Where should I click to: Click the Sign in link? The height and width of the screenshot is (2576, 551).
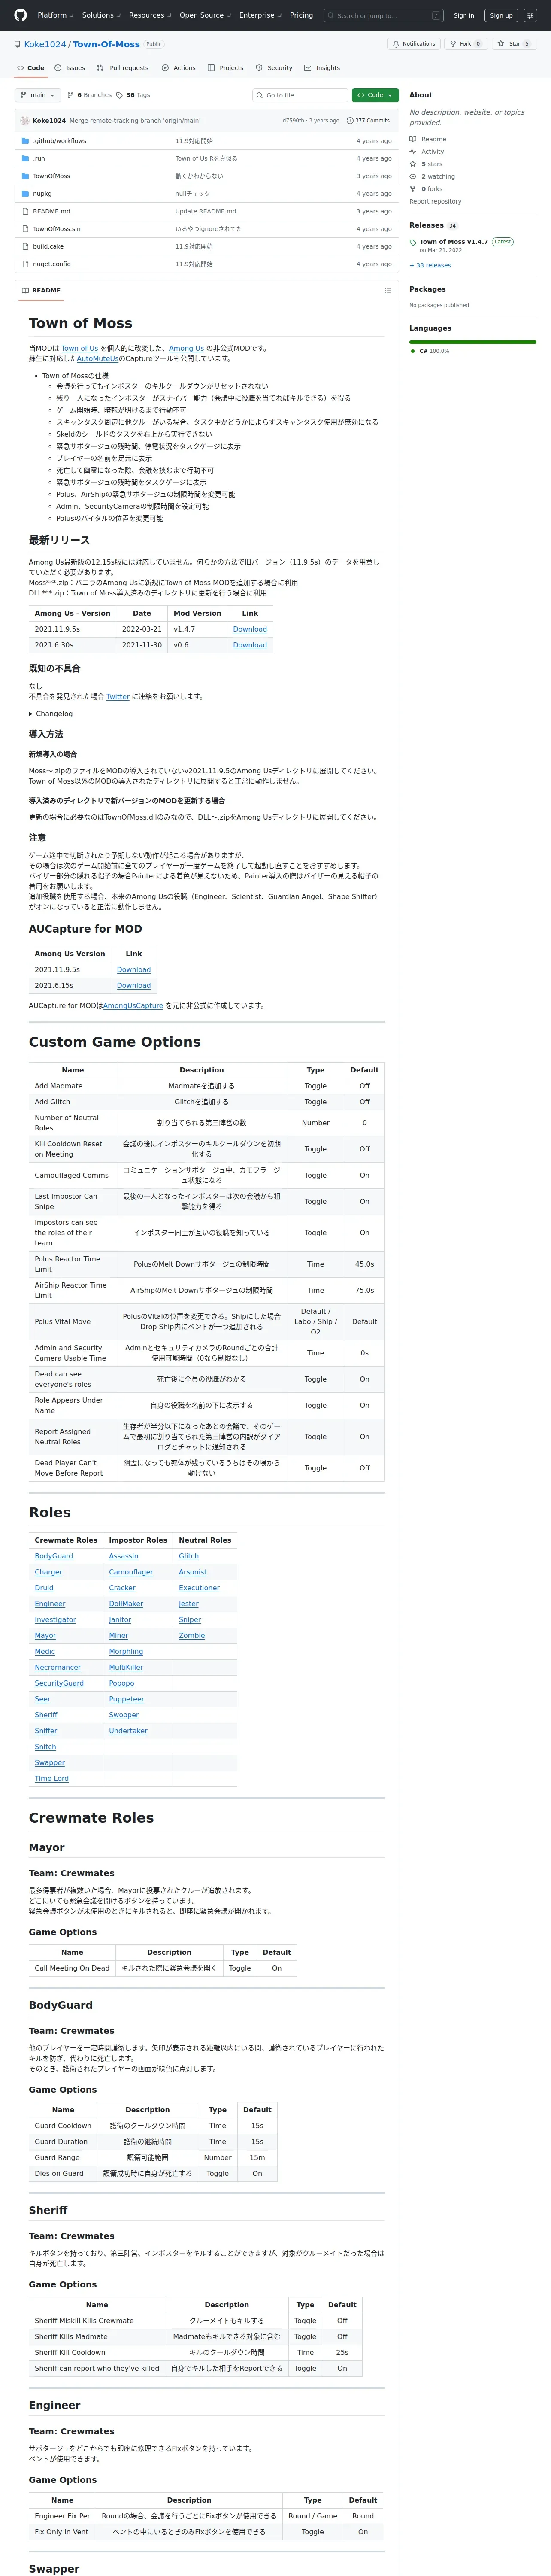tap(464, 15)
